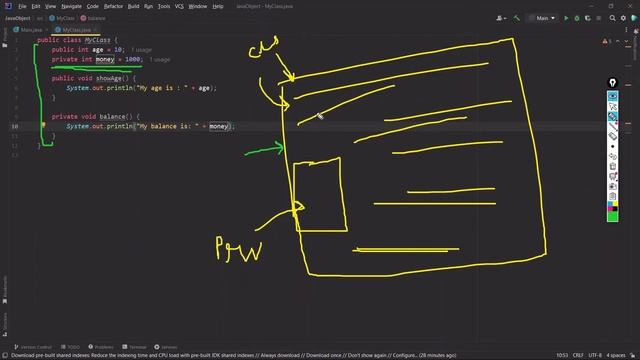
Task: Open the Run menu
Action: [148, 7]
